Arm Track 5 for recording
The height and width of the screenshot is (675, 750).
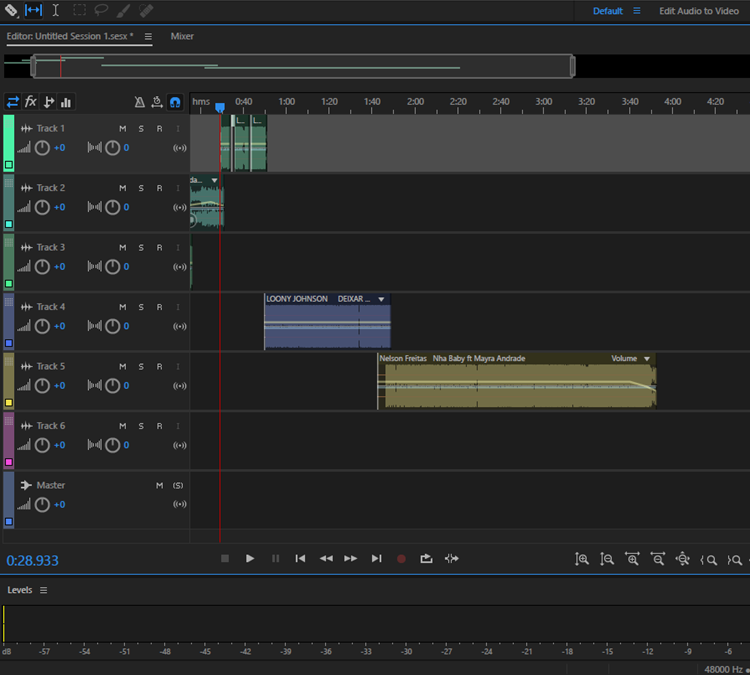pyautogui.click(x=159, y=366)
